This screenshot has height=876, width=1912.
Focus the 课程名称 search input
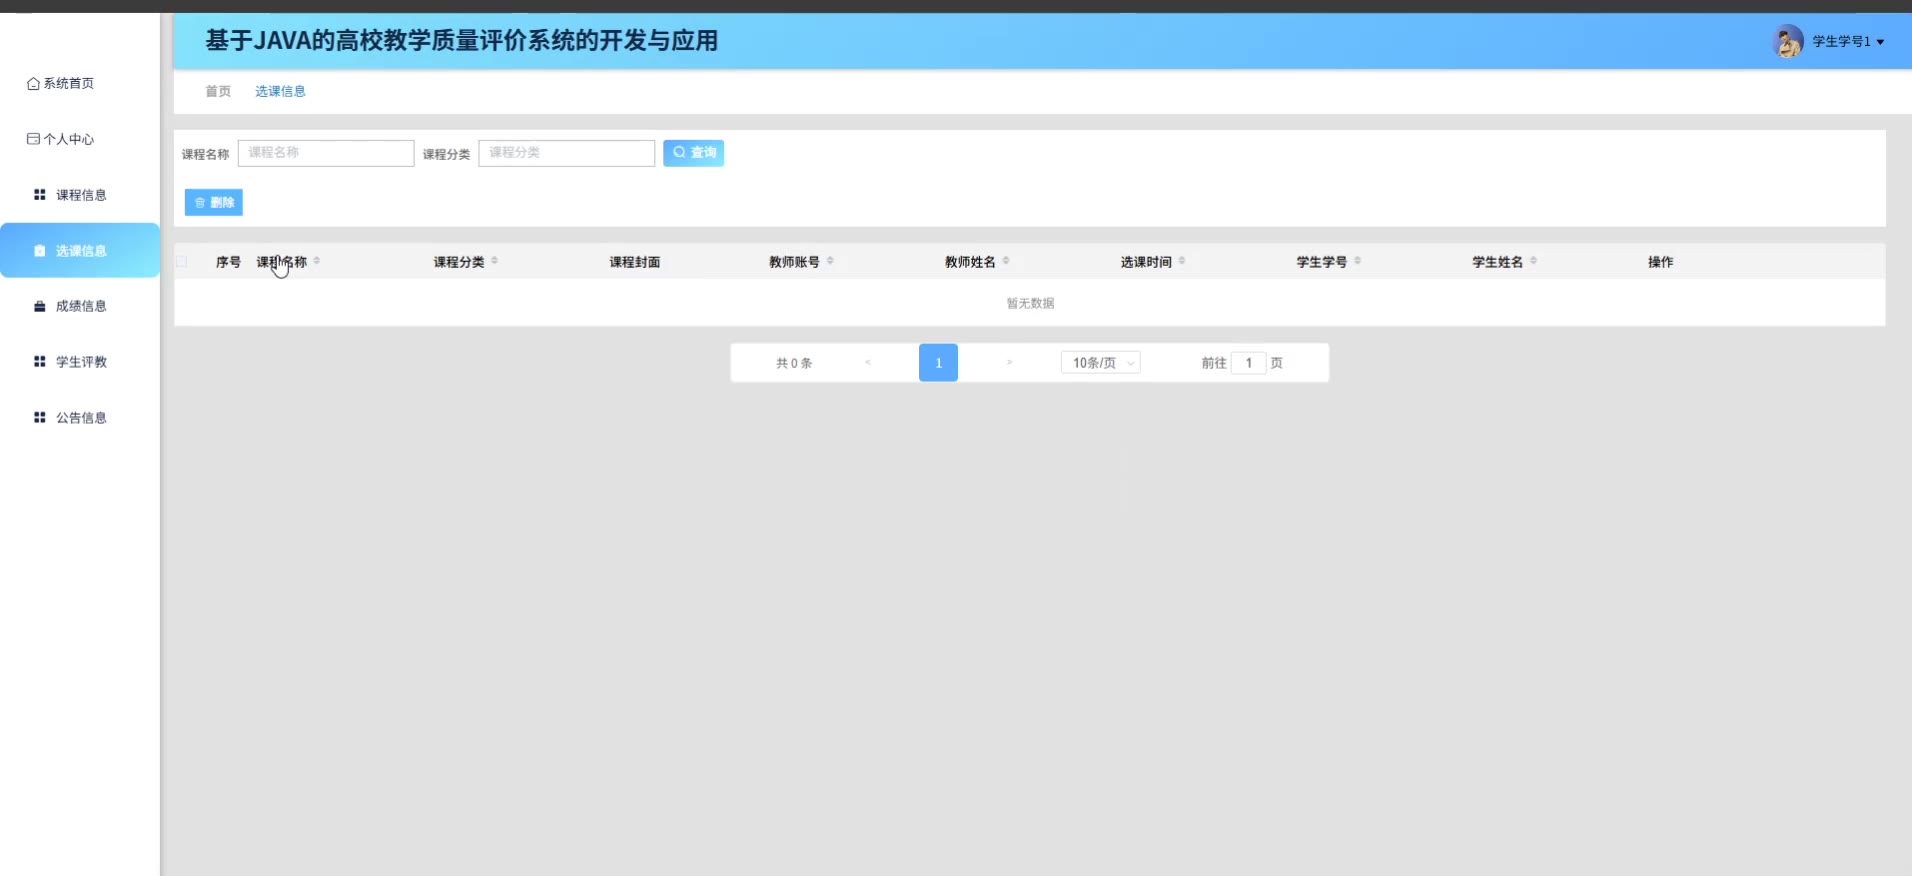[x=326, y=153]
